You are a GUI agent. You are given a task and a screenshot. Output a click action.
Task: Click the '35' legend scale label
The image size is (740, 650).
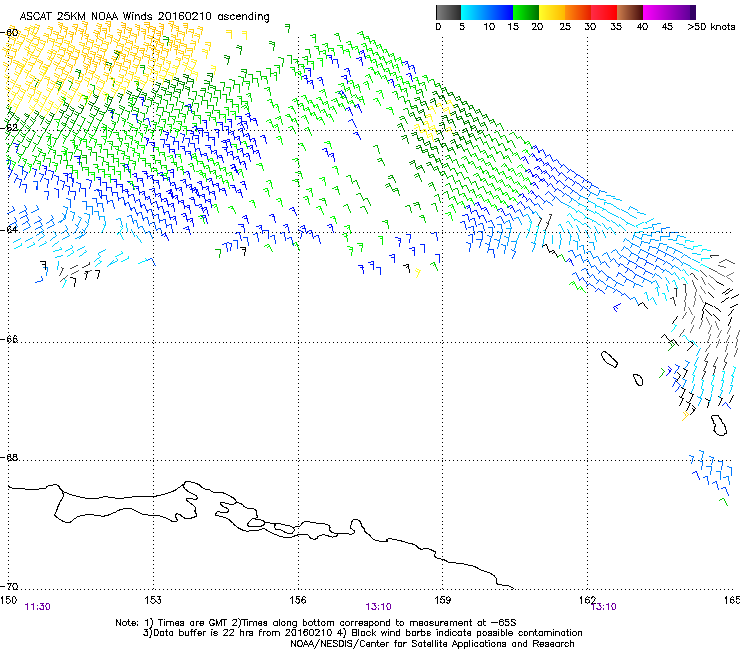coord(616,27)
